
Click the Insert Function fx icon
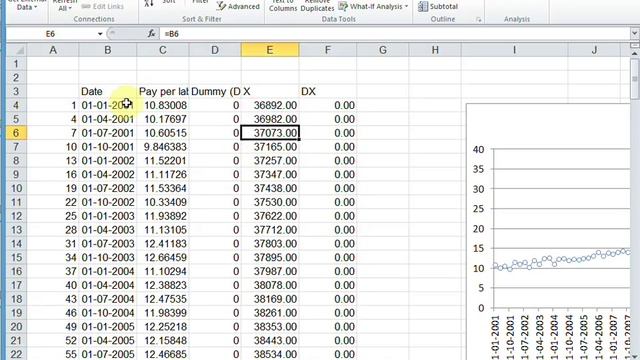pos(151,33)
